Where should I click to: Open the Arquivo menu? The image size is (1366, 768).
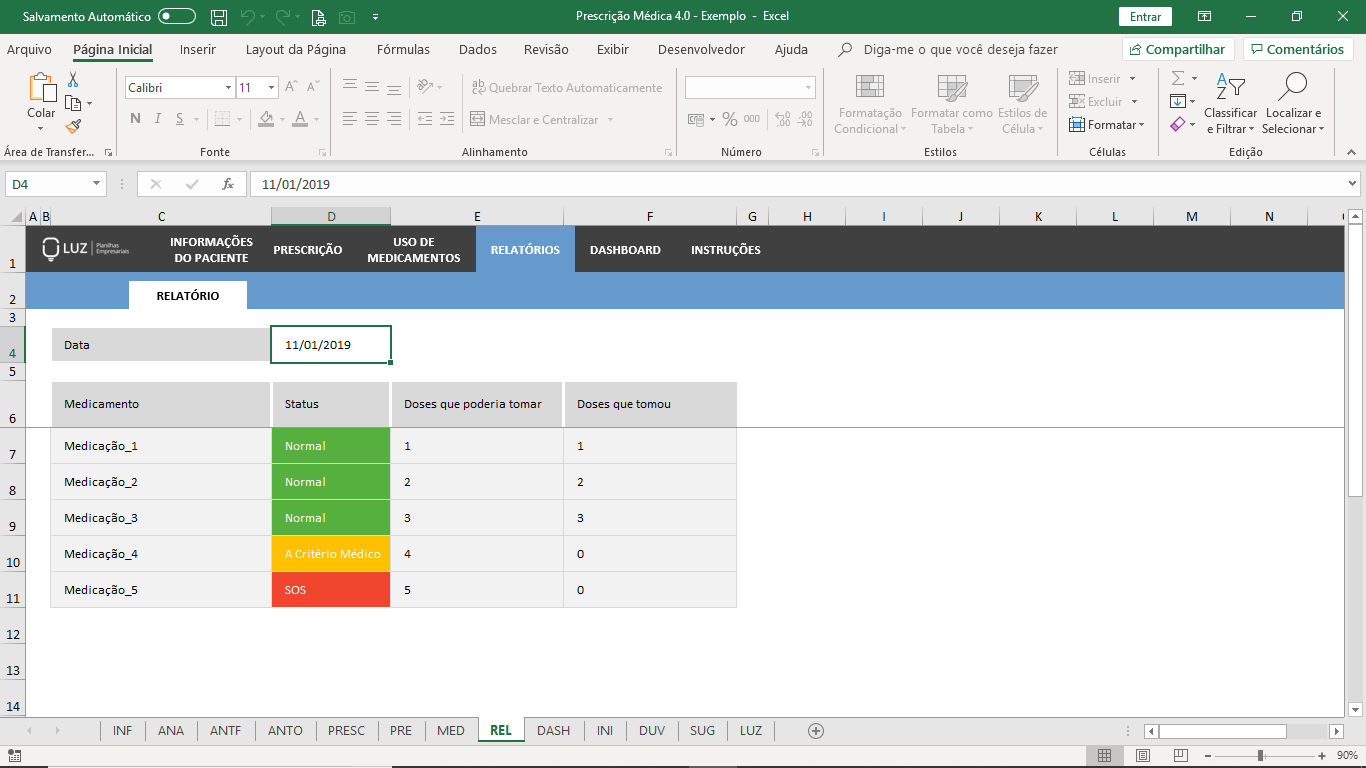[x=29, y=49]
